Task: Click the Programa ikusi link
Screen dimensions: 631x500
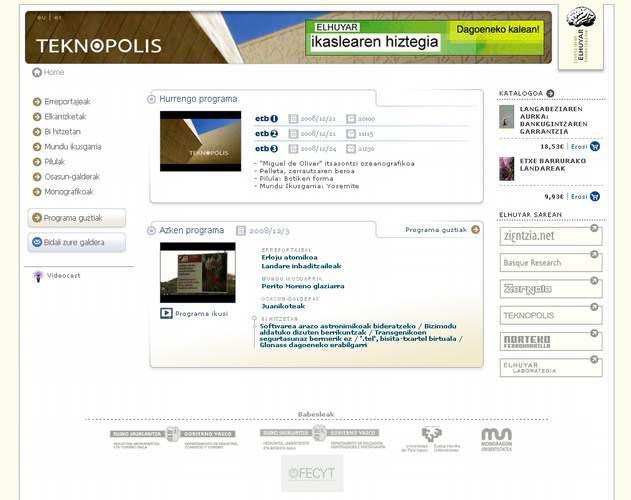Action: [x=202, y=314]
